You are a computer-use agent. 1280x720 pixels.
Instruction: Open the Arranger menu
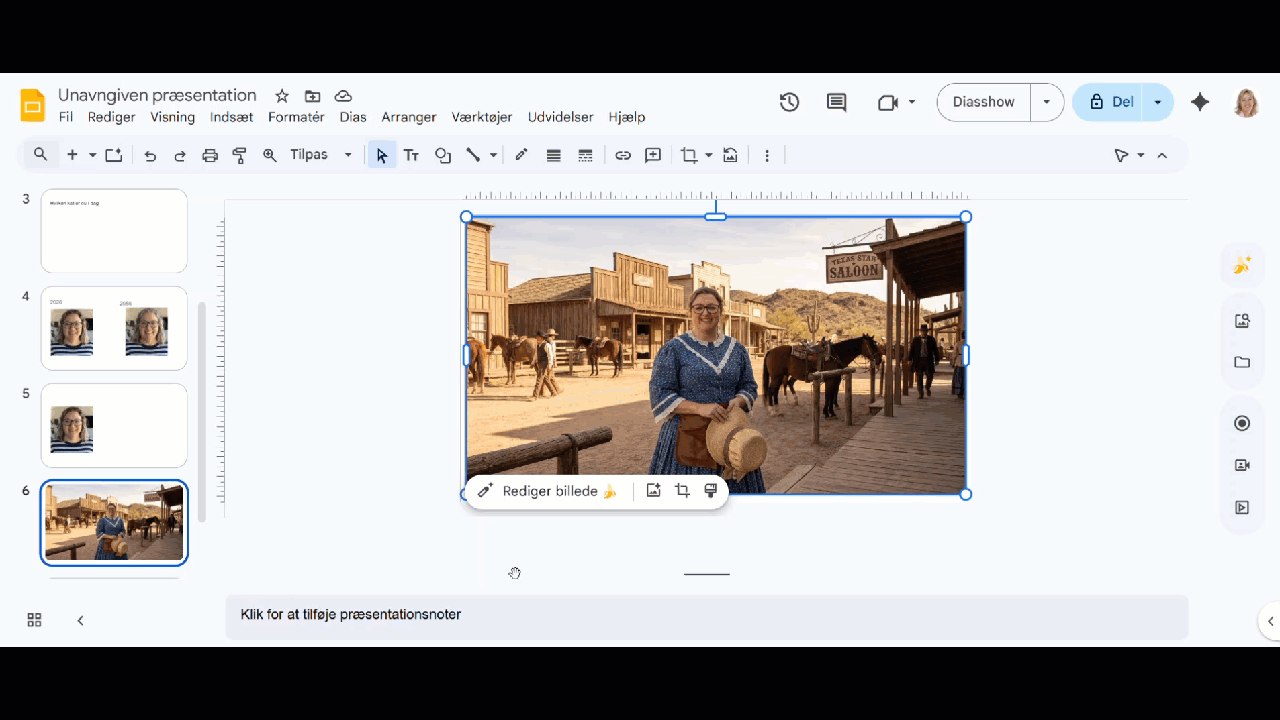coord(408,117)
